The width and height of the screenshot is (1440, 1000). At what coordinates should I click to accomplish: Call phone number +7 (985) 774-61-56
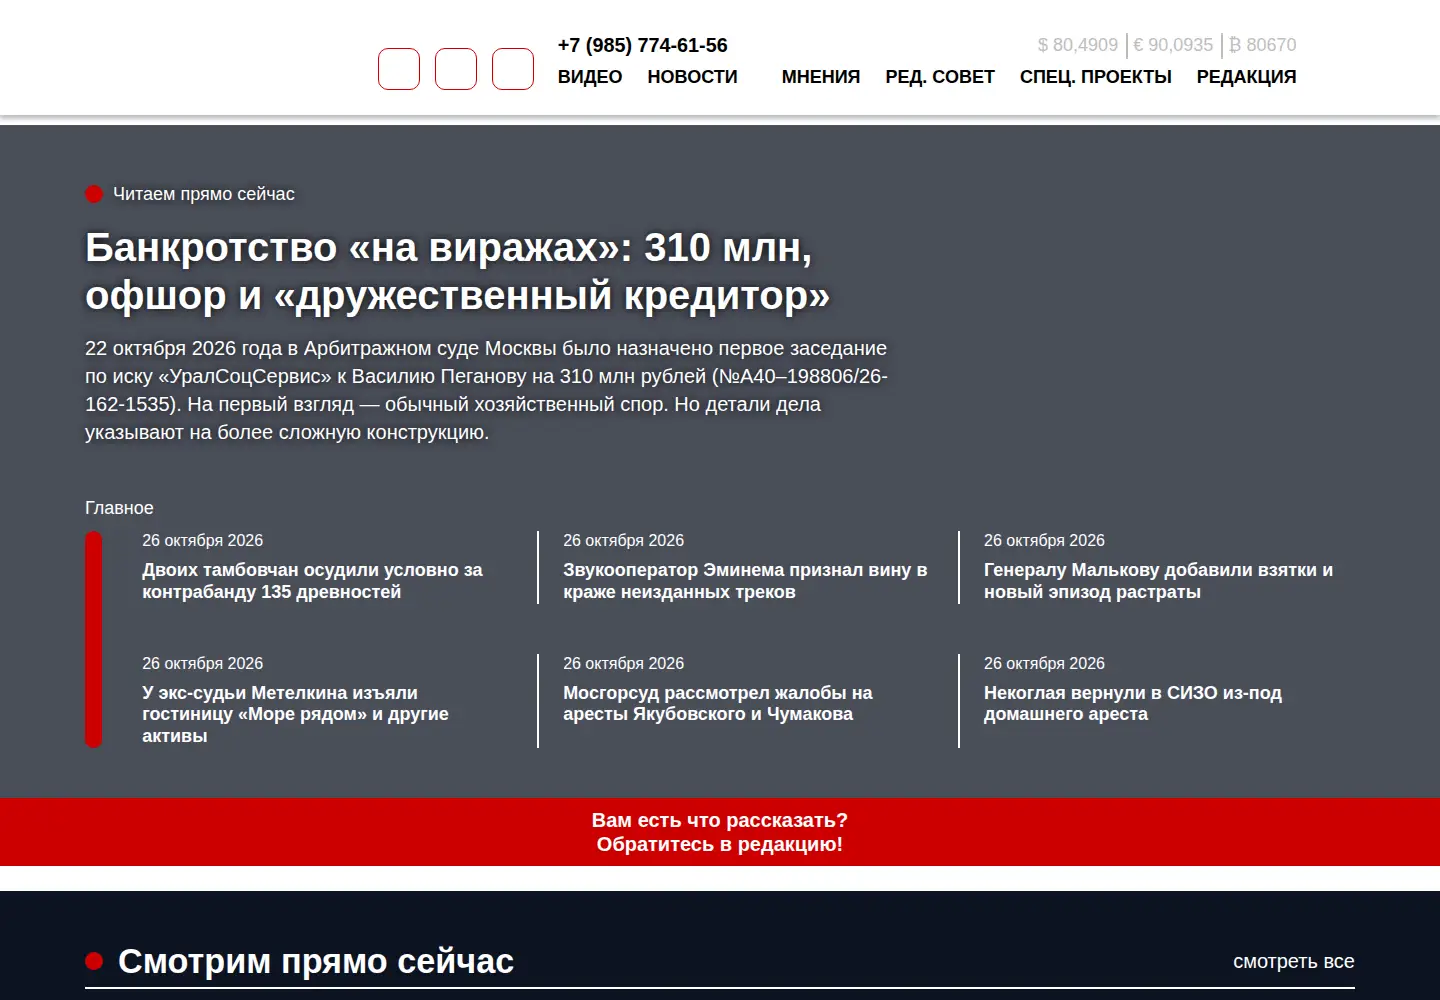(643, 45)
